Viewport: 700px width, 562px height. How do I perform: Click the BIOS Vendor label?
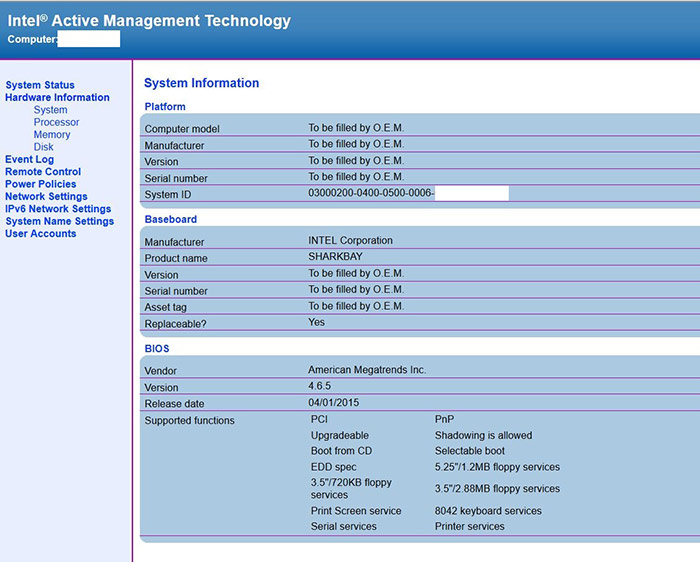(x=161, y=371)
